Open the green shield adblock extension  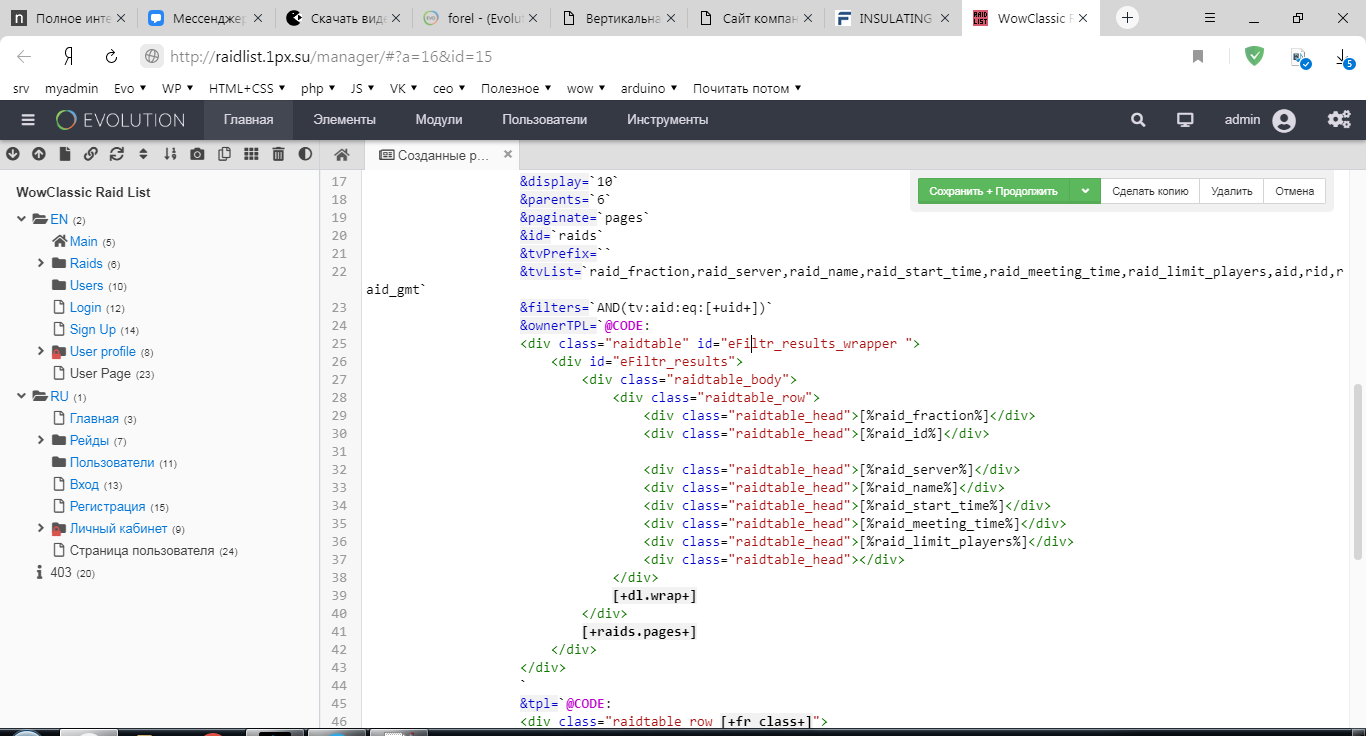[1254, 57]
